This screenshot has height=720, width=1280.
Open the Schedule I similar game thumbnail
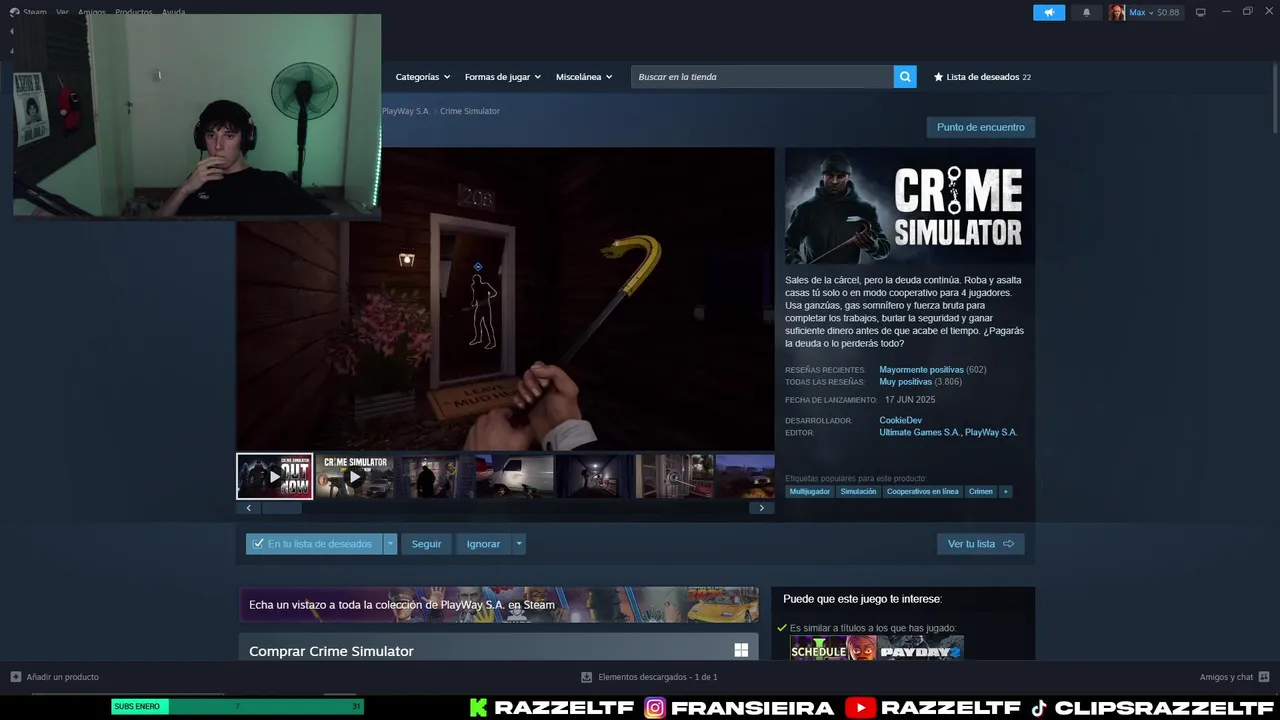833,648
